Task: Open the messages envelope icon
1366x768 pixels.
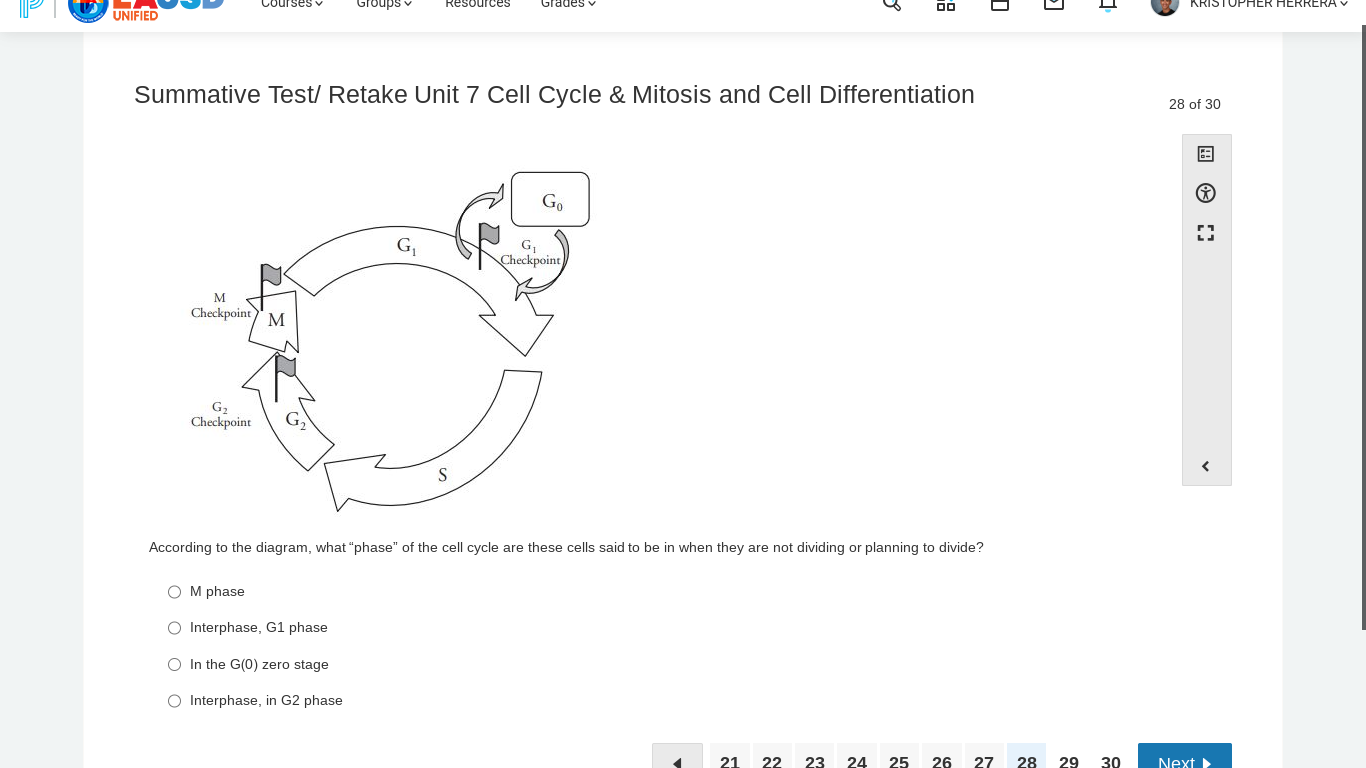Action: pyautogui.click(x=1054, y=4)
